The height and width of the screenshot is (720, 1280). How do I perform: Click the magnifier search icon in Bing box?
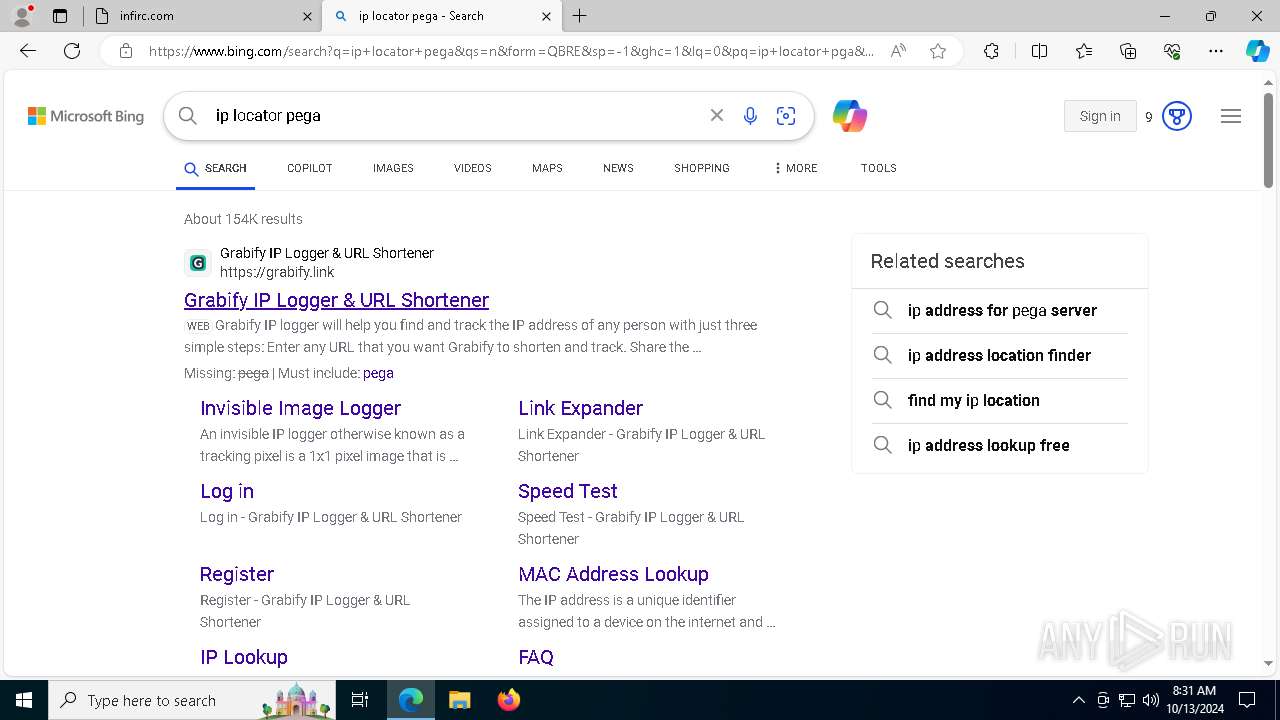coord(188,116)
